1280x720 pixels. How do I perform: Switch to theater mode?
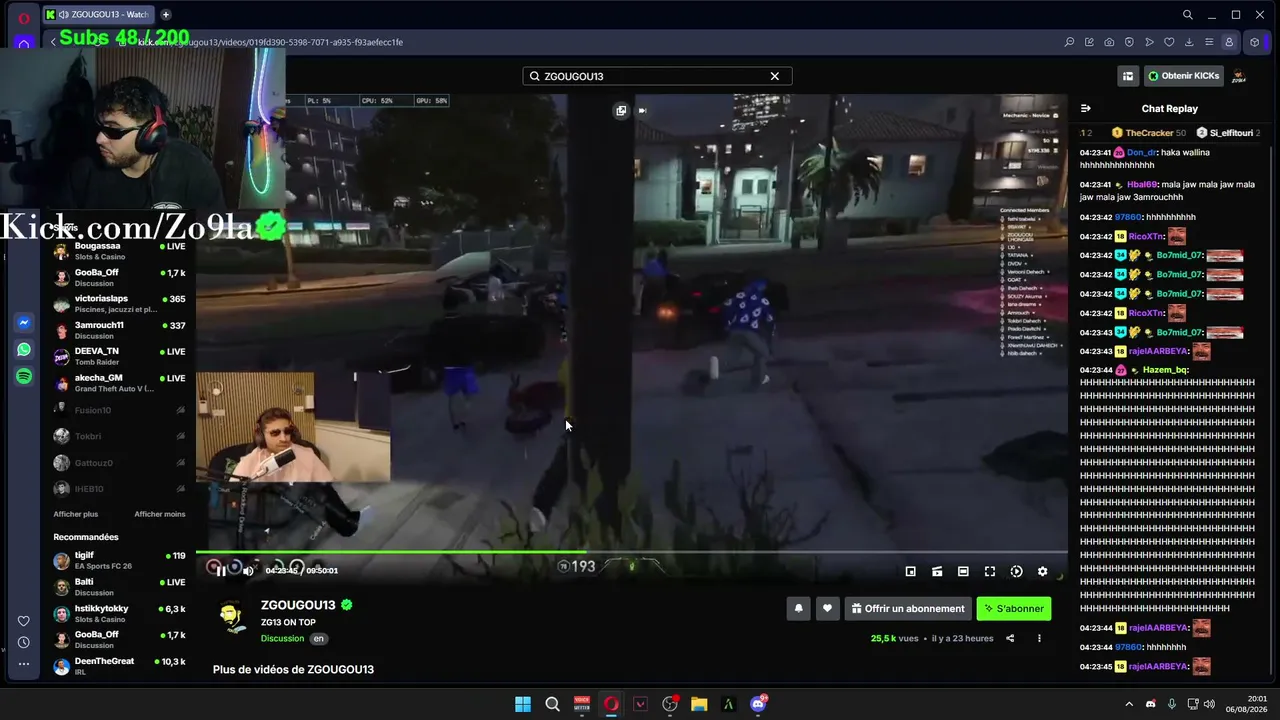pos(963,571)
